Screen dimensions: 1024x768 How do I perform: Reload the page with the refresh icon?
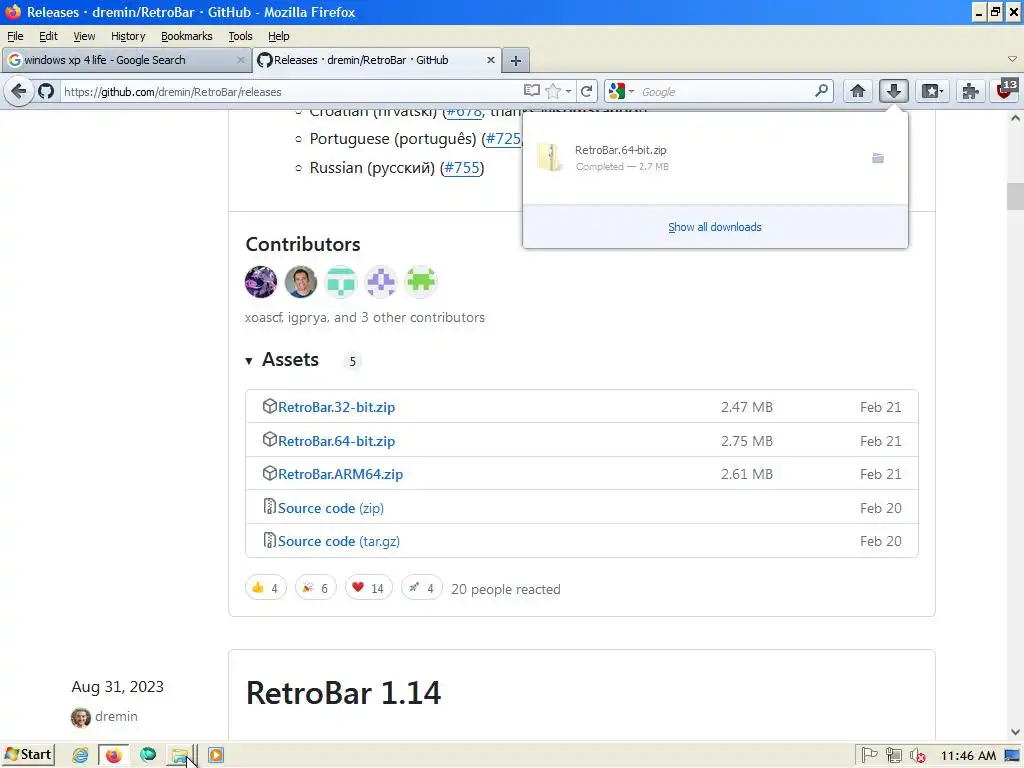[586, 91]
